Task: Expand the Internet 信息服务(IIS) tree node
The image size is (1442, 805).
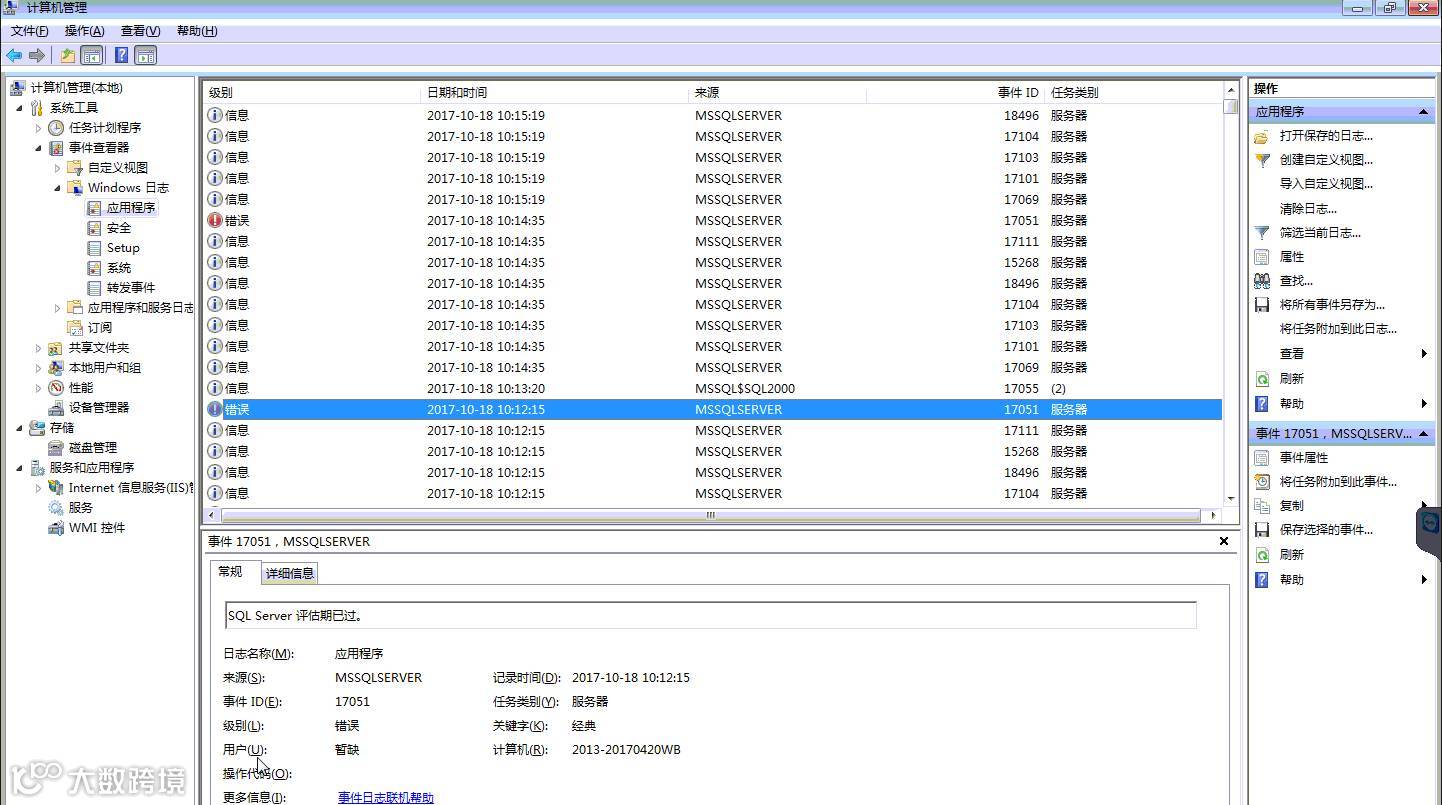Action: tap(39, 488)
